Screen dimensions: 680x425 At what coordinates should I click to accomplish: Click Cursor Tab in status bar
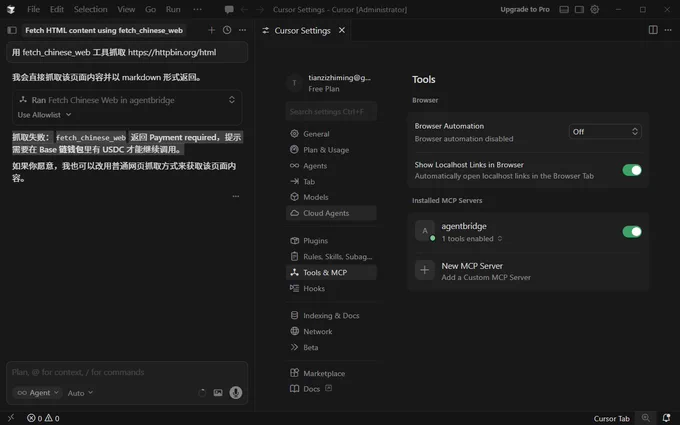[611, 418]
